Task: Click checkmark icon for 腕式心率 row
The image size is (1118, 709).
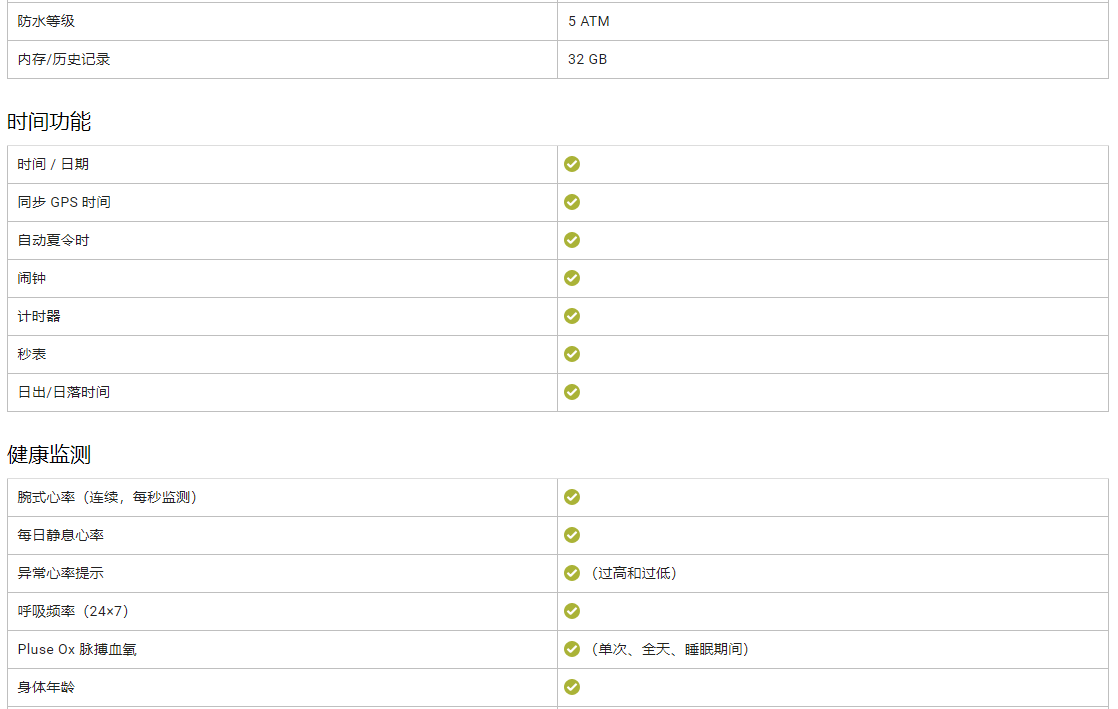Action: (572, 497)
